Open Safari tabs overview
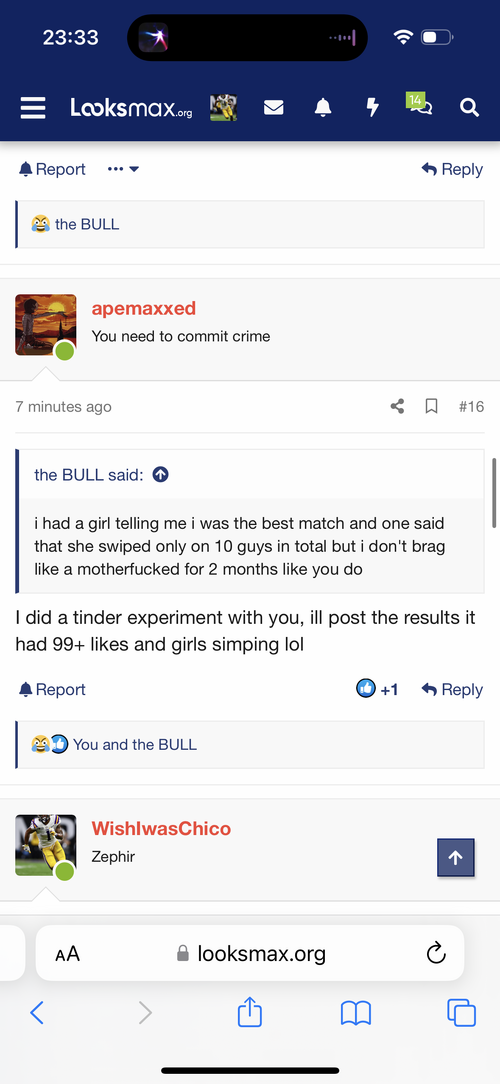Image resolution: width=500 pixels, height=1084 pixels. (x=461, y=1013)
